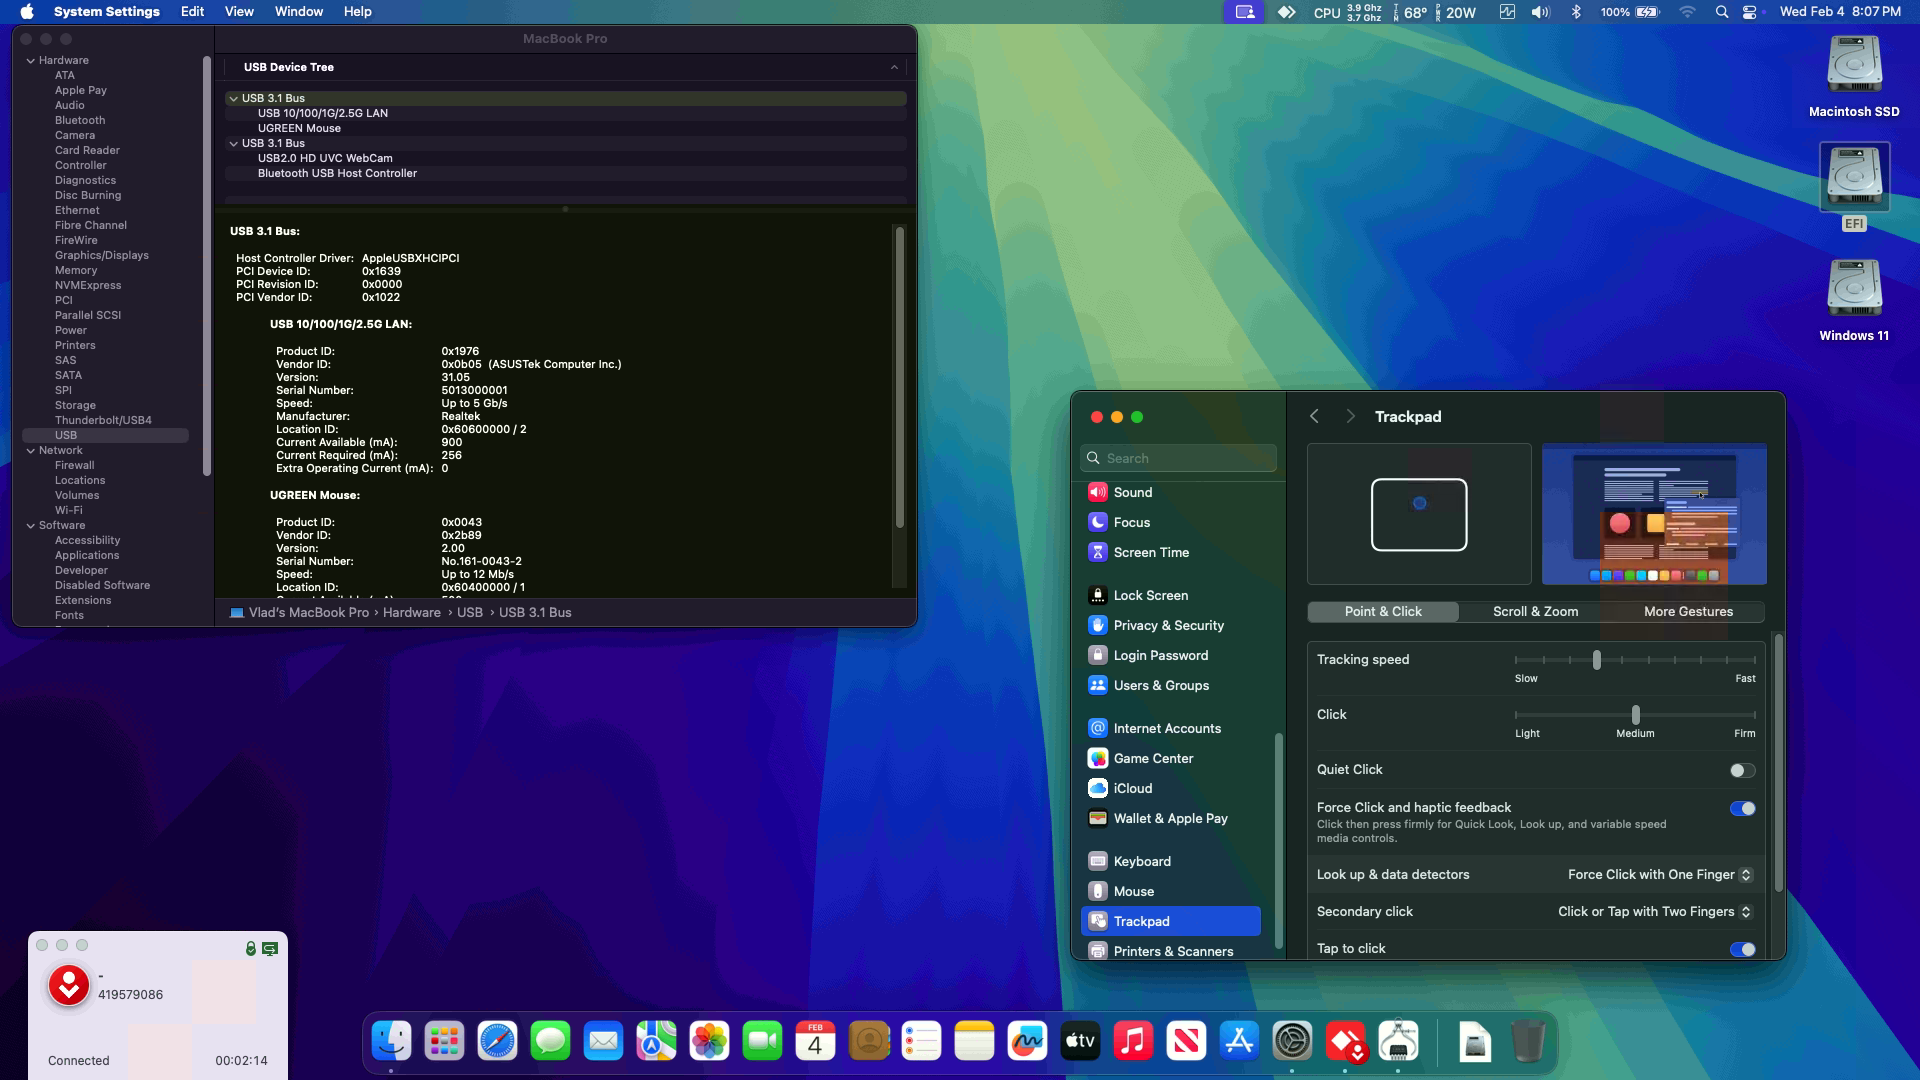Go forward in System Settings

(x=1350, y=416)
